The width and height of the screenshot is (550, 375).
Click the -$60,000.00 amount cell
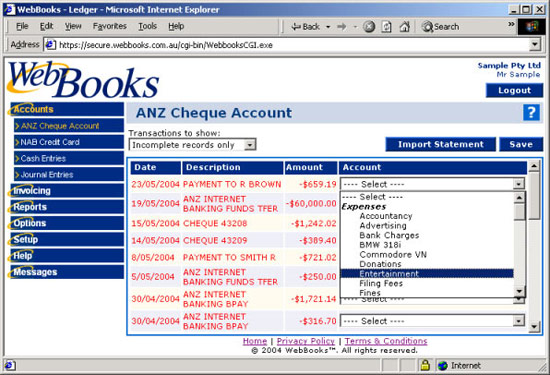tap(311, 203)
